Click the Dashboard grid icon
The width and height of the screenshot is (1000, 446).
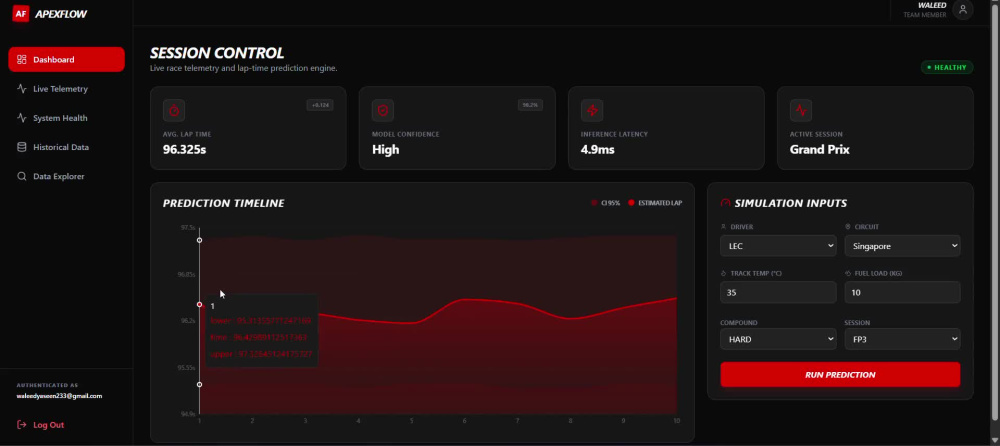click(x=22, y=59)
